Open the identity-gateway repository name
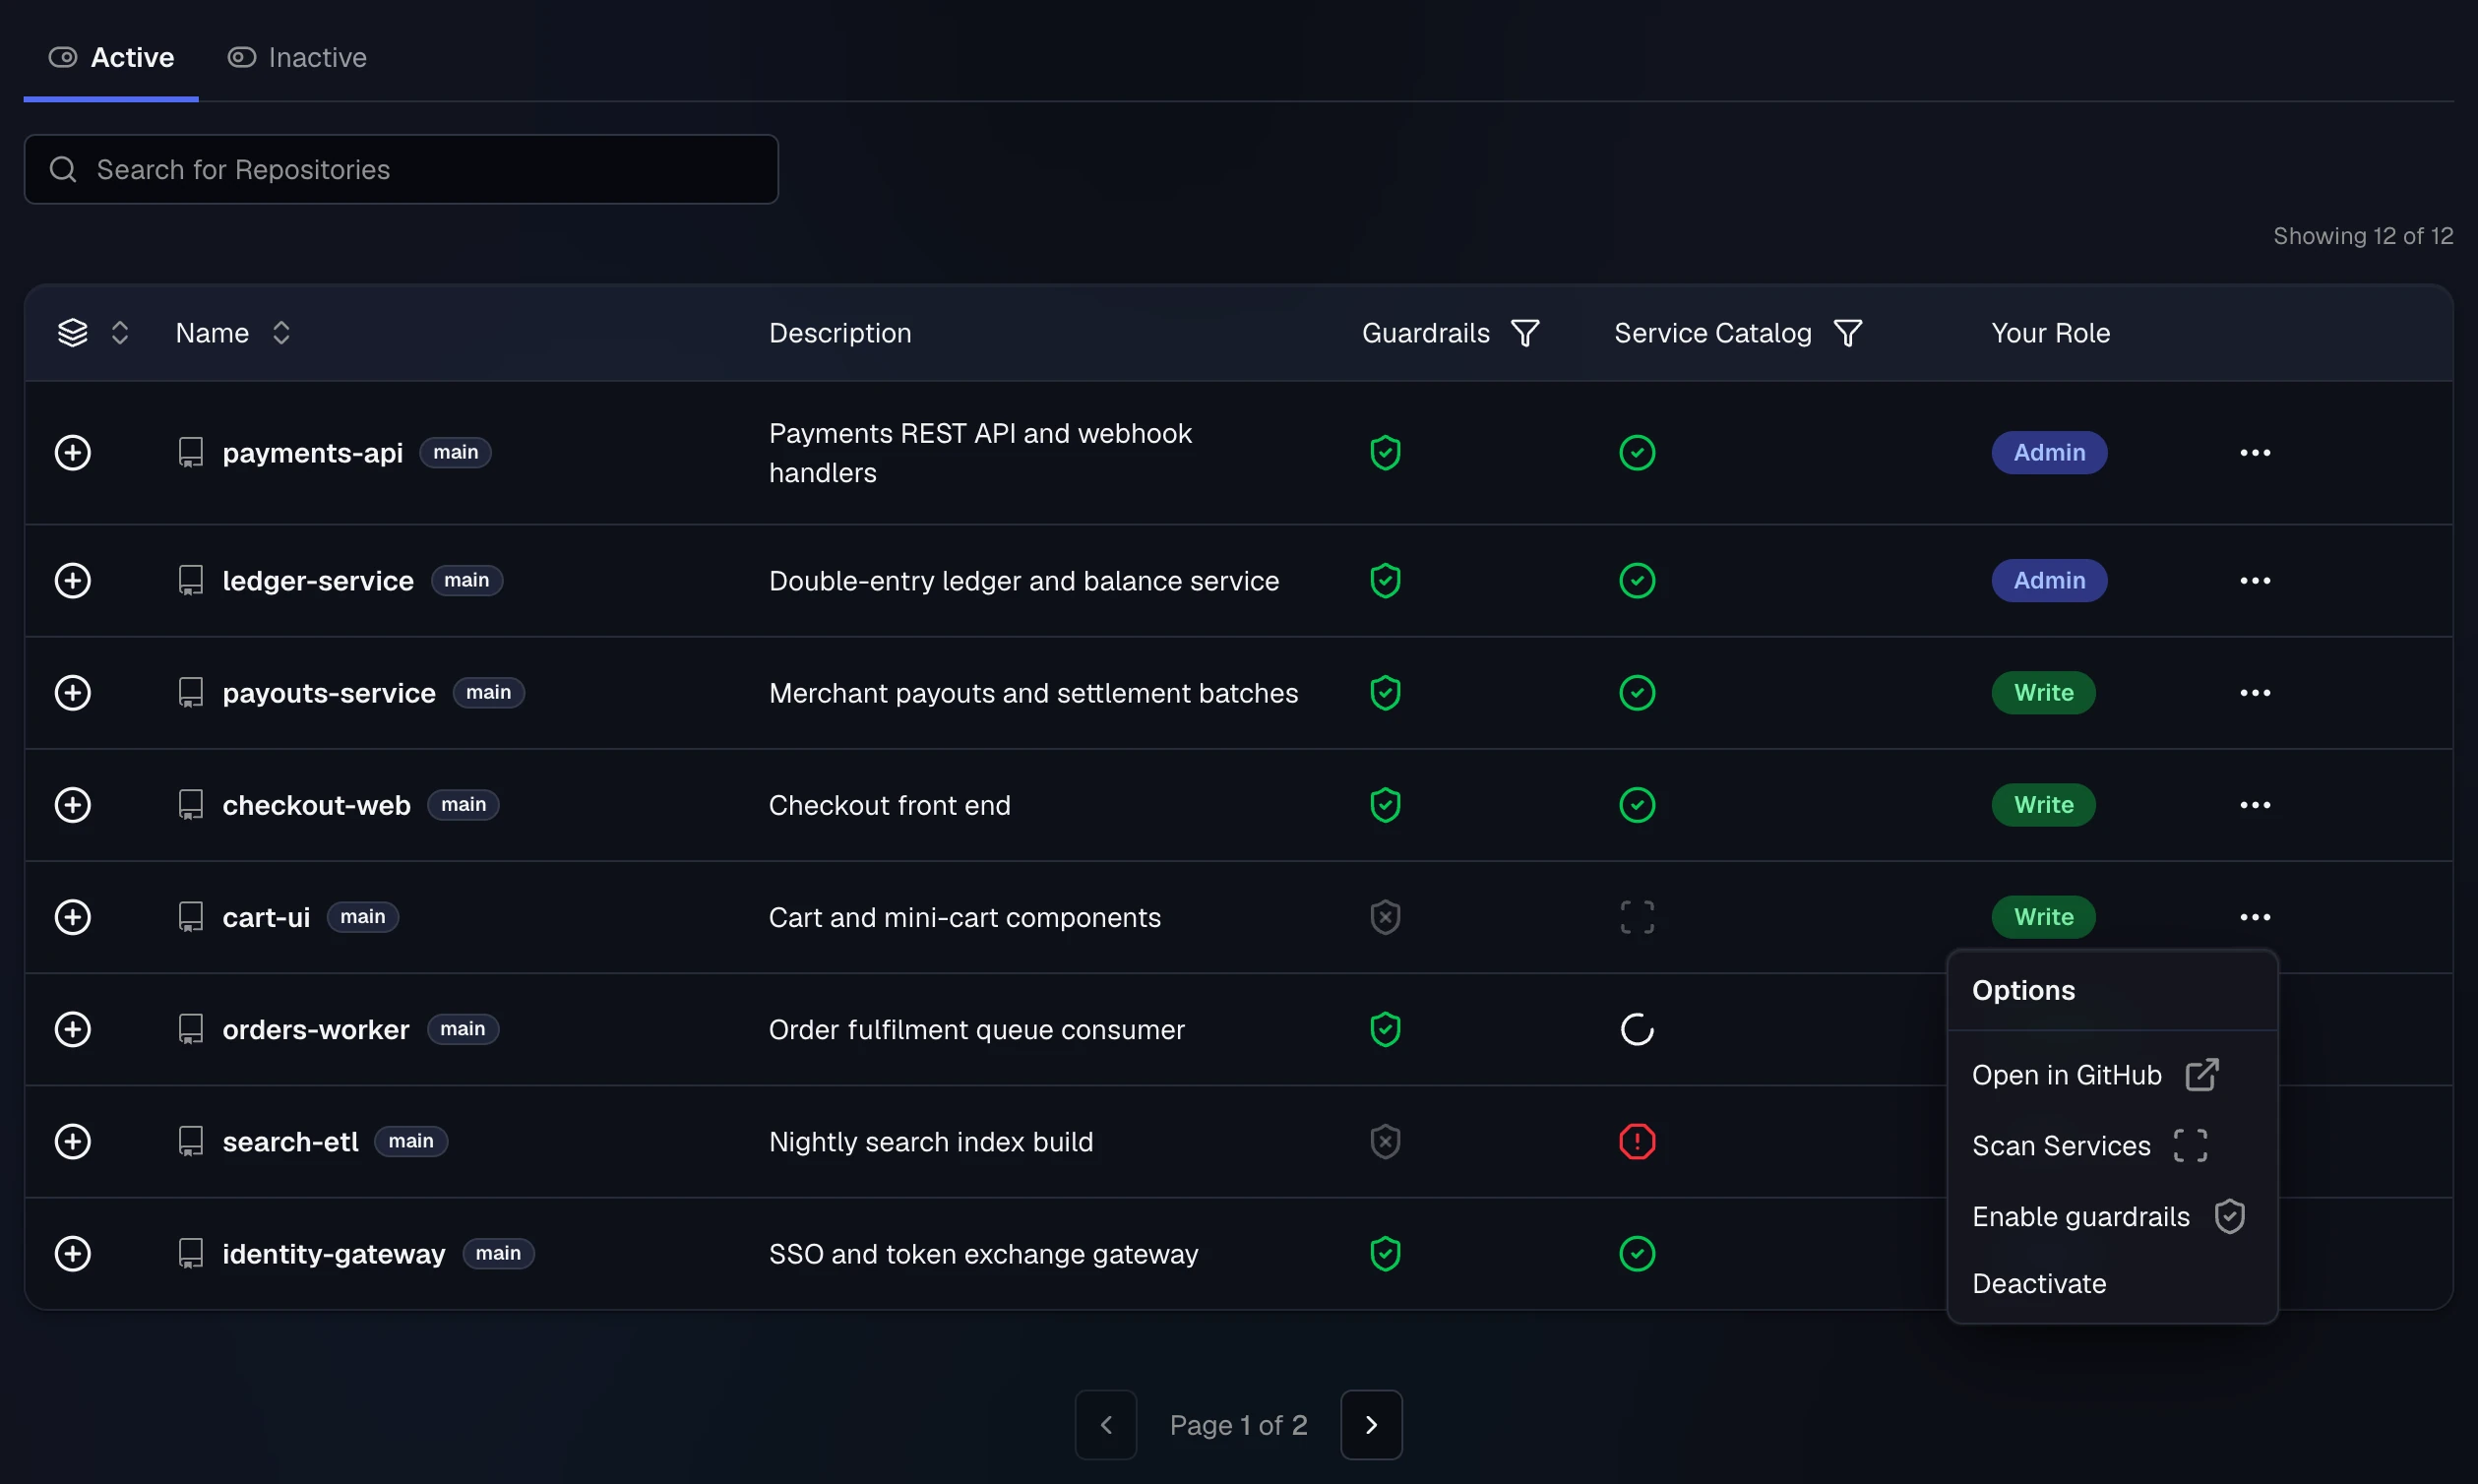Image resolution: width=2478 pixels, height=1484 pixels. [333, 1253]
